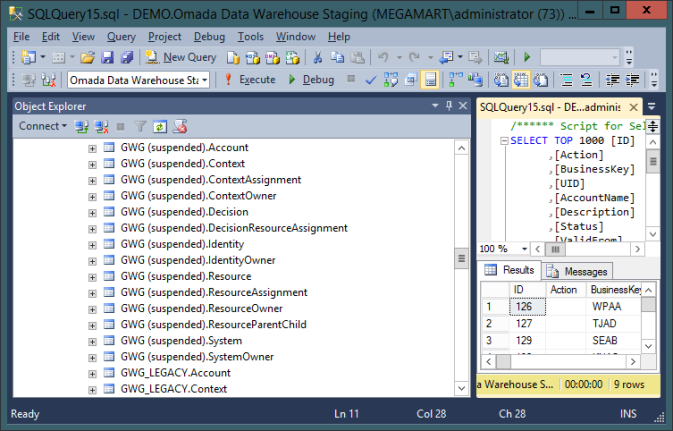Click the Object Explorer vertical scrollbar thumb
Screen dimensions: 673x431
click(461, 258)
